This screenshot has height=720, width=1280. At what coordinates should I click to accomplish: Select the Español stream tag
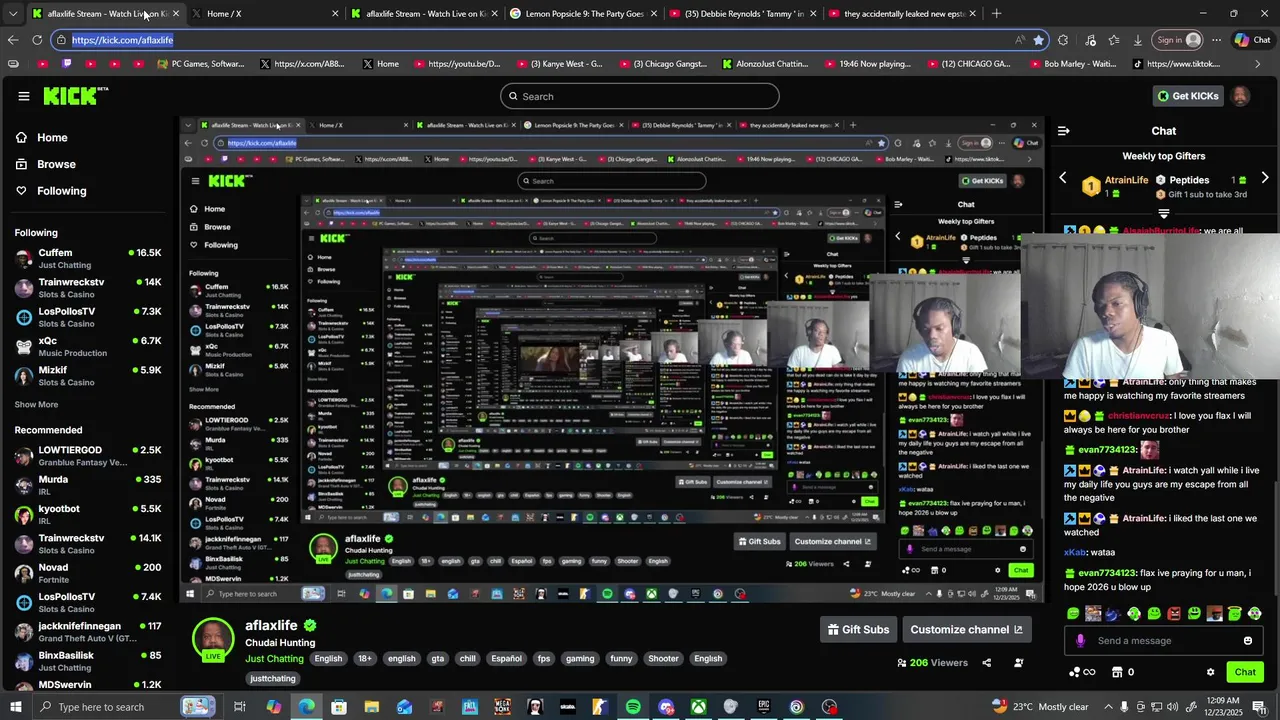(x=506, y=659)
